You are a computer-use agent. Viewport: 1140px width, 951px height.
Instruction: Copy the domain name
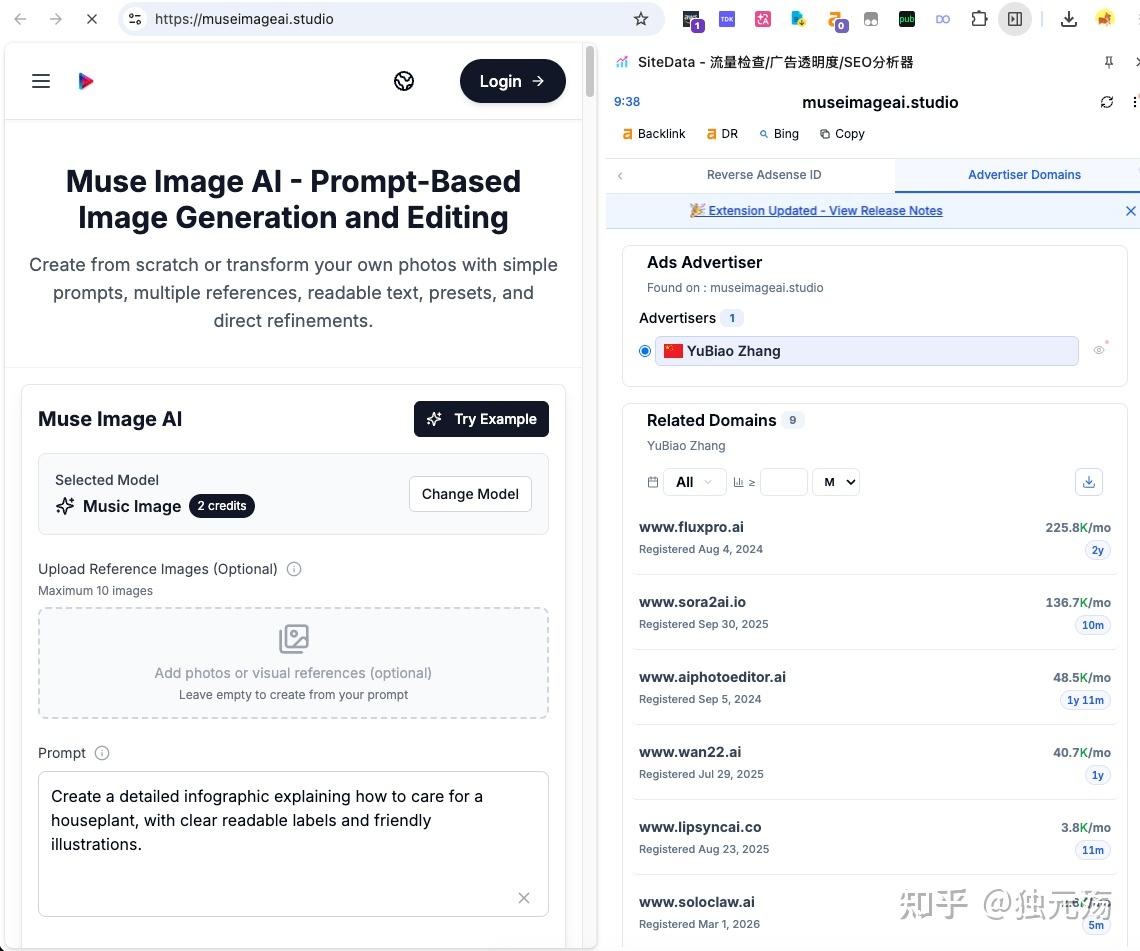[x=842, y=134]
